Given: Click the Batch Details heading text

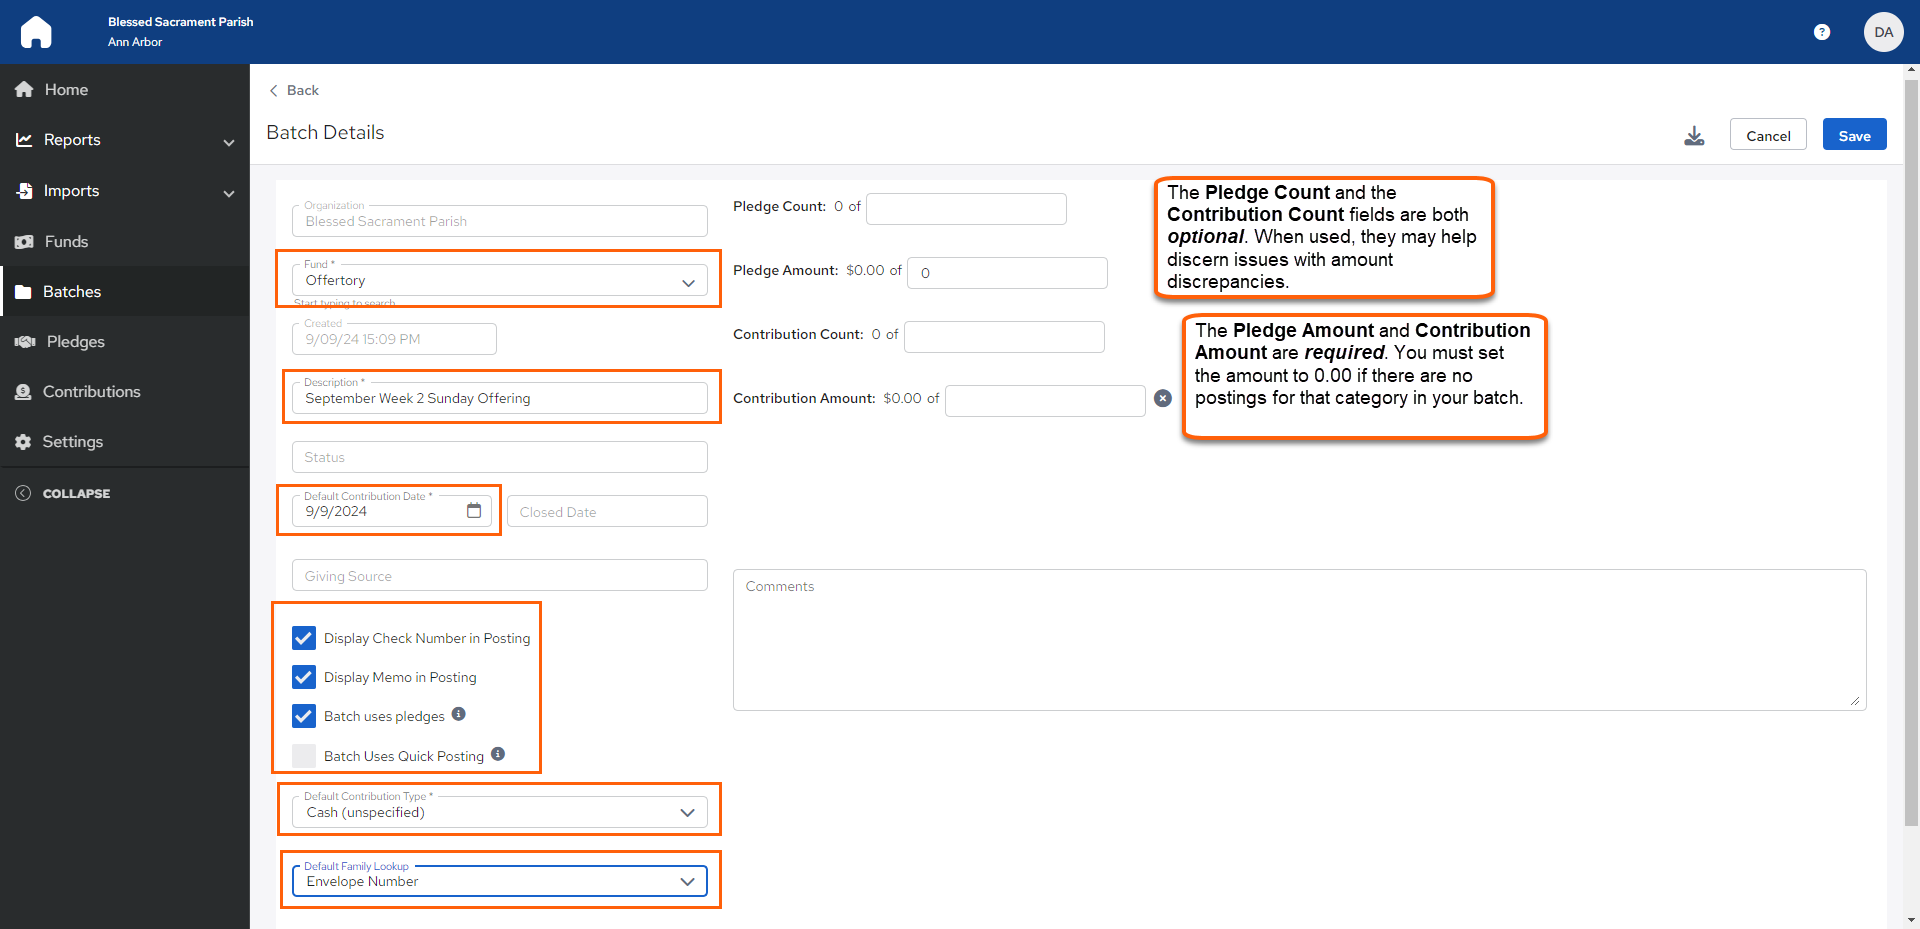Looking at the screenshot, I should (325, 132).
